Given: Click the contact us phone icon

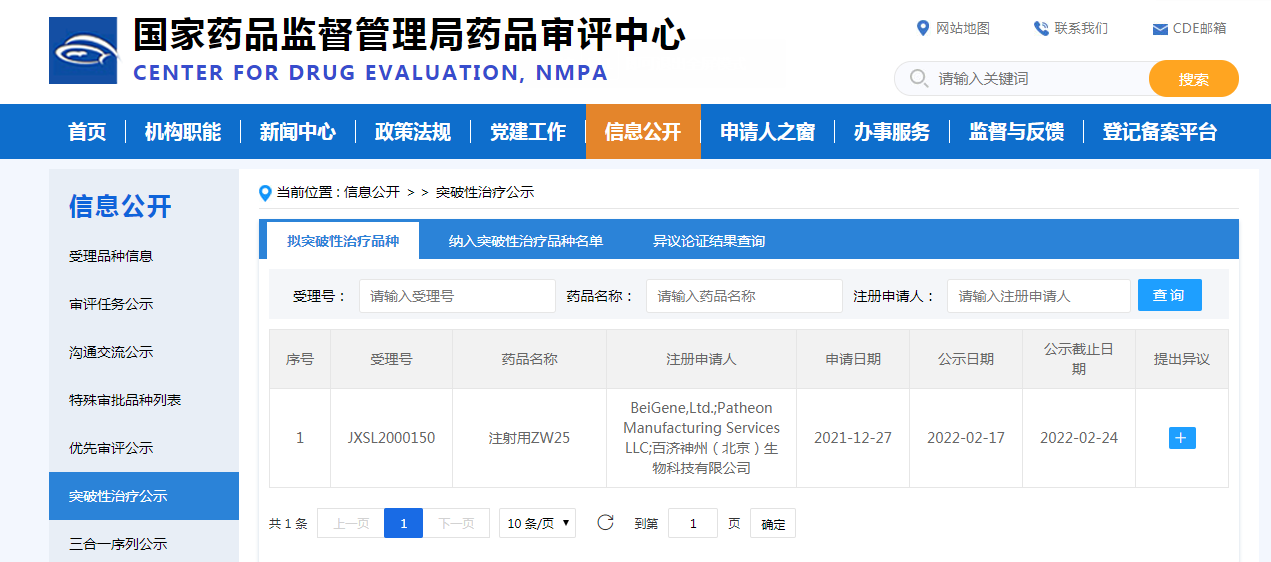Looking at the screenshot, I should [1041, 28].
